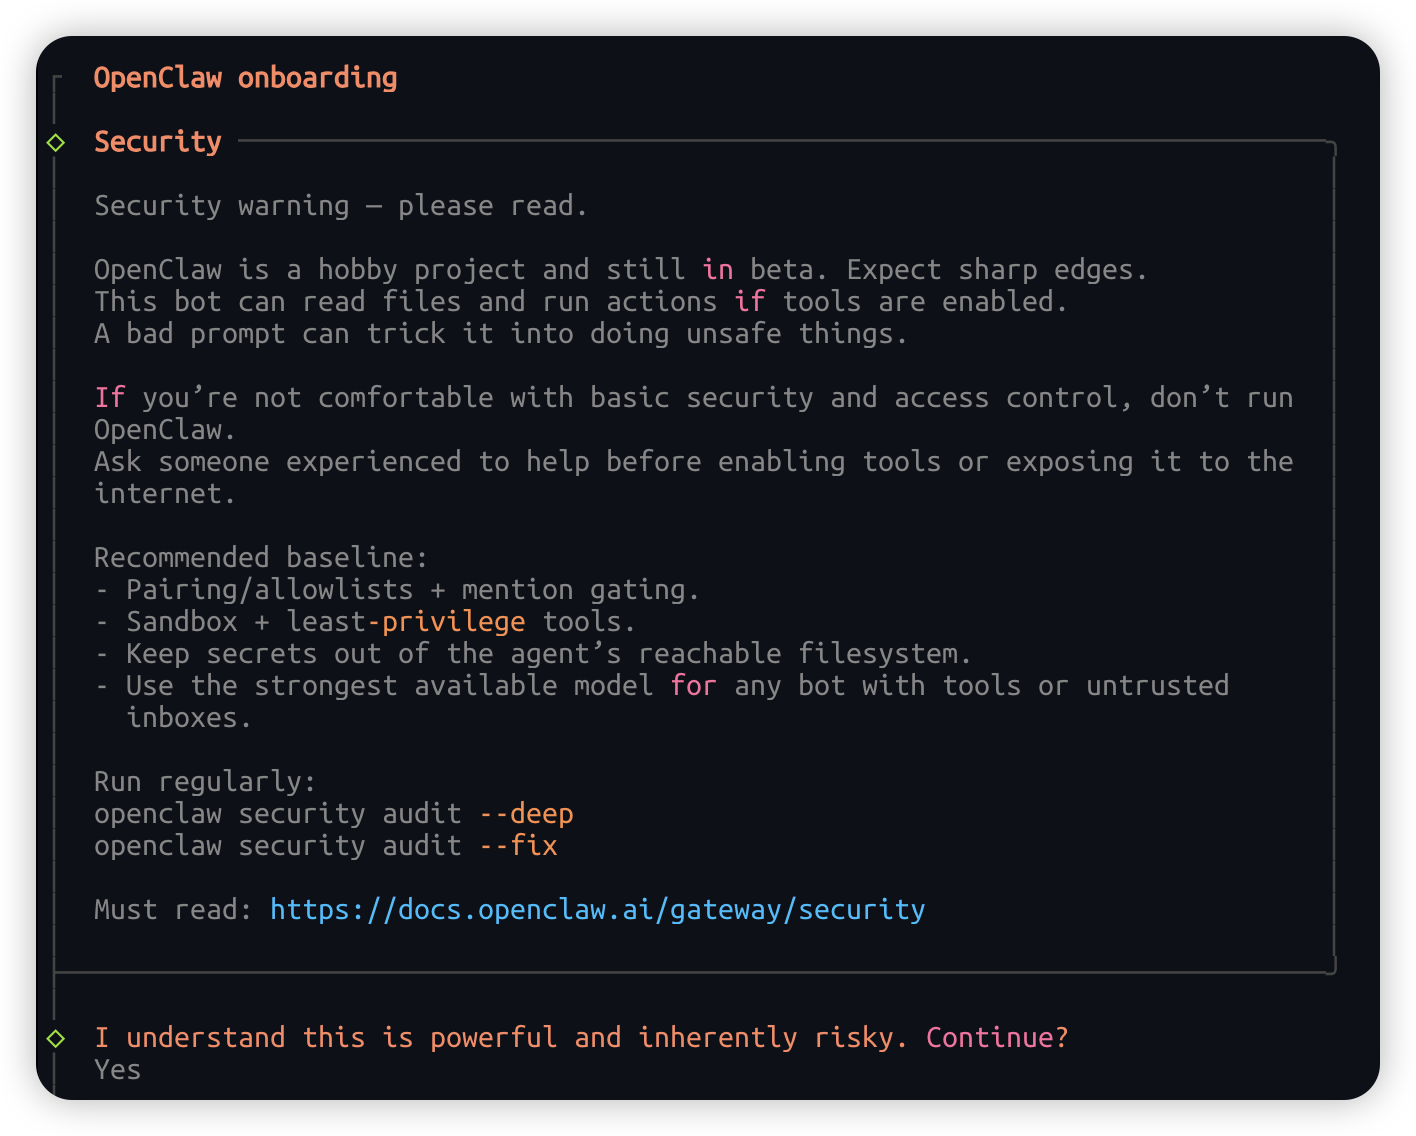1416x1136 pixels.
Task: Click the "I understand this is powerful" prompt
Action: click(x=500, y=1037)
